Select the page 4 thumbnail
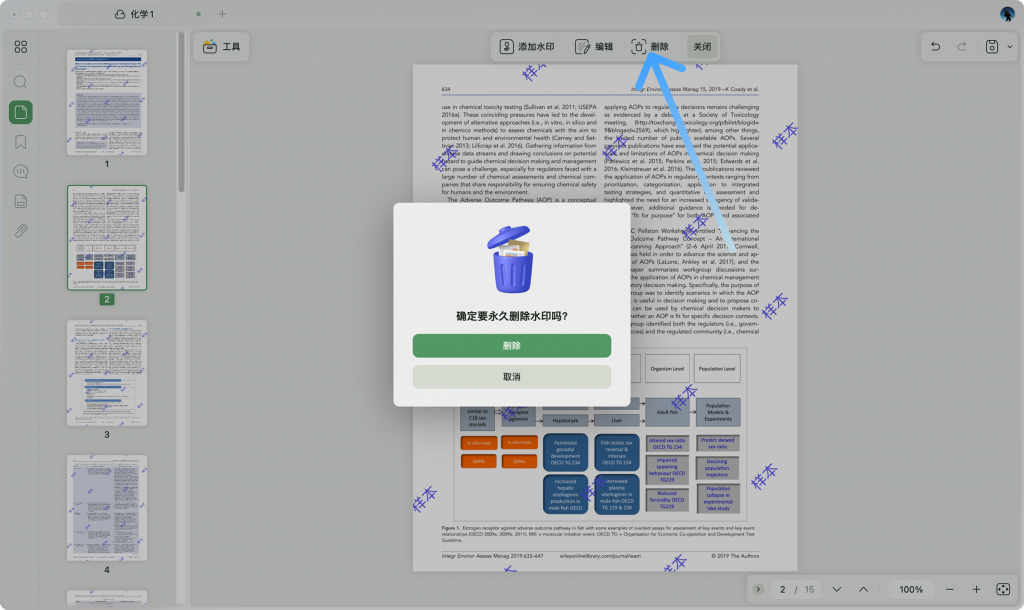 [107, 508]
